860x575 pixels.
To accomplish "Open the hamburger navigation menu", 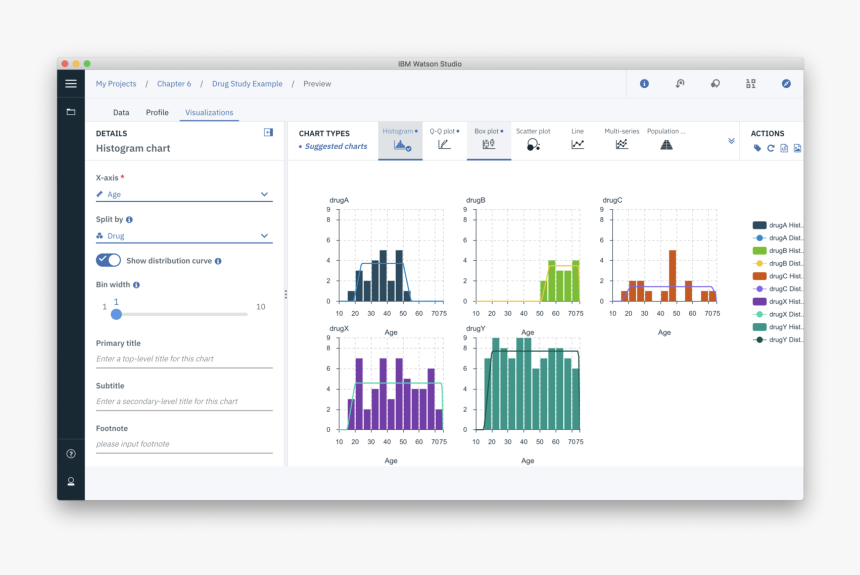I will [x=71, y=84].
